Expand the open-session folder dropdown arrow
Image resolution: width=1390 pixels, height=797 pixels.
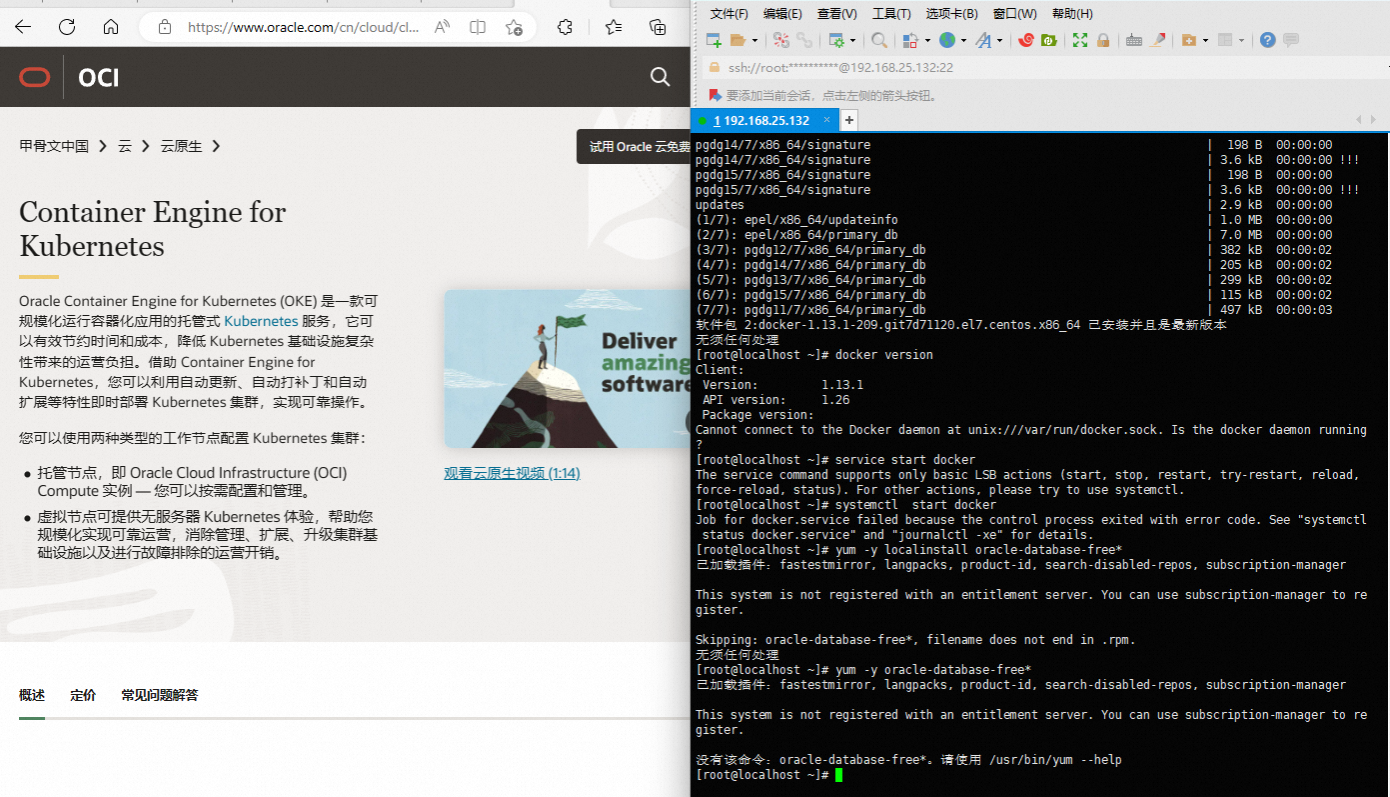tap(755, 40)
